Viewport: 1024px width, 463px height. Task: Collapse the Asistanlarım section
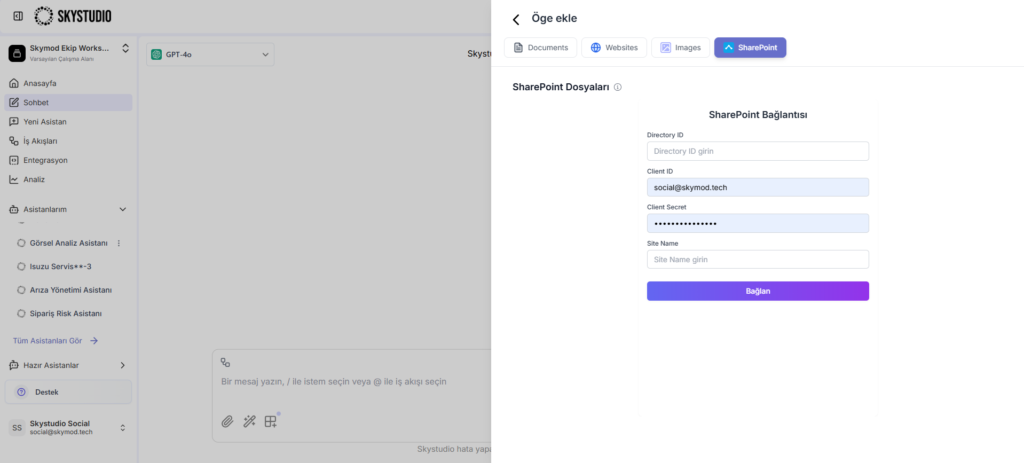pyautogui.click(x=123, y=210)
